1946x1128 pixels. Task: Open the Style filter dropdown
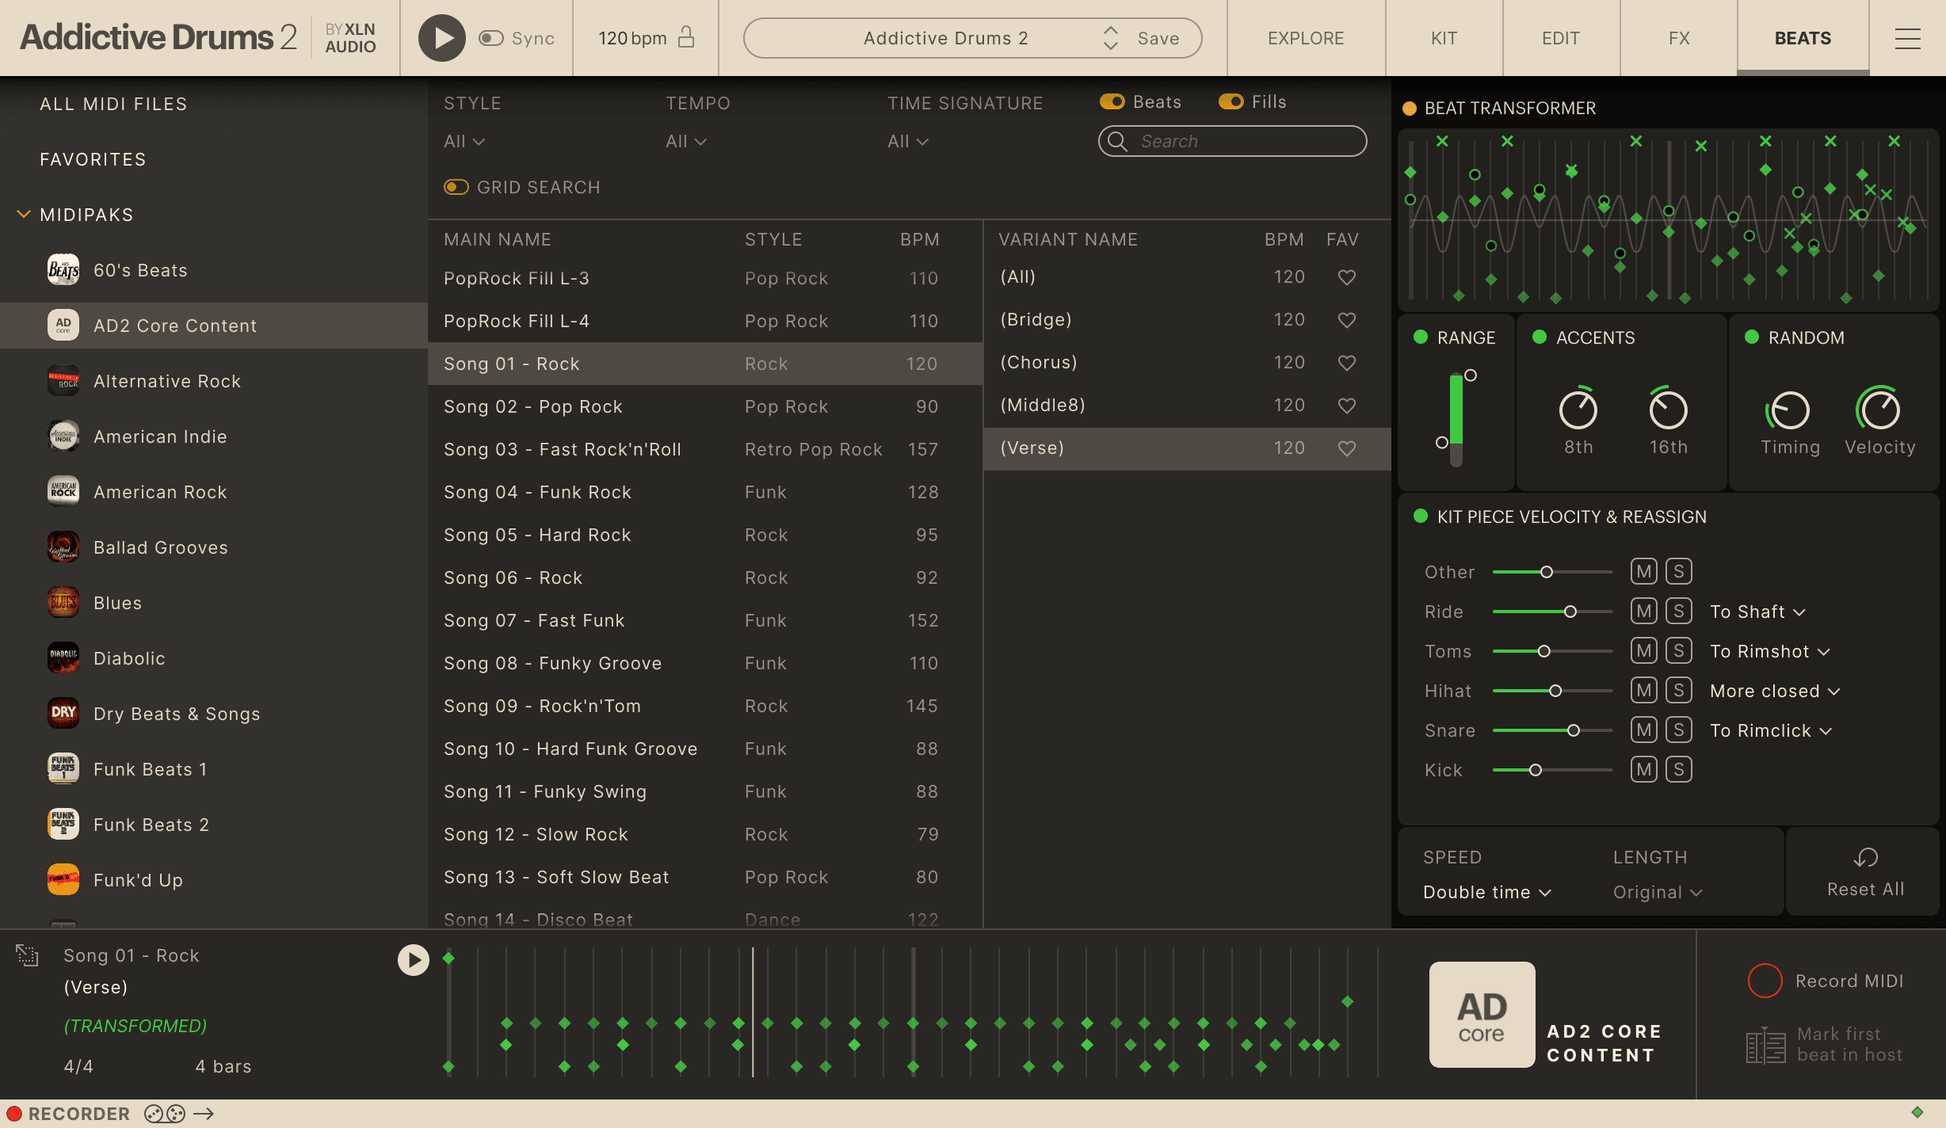[x=462, y=141]
